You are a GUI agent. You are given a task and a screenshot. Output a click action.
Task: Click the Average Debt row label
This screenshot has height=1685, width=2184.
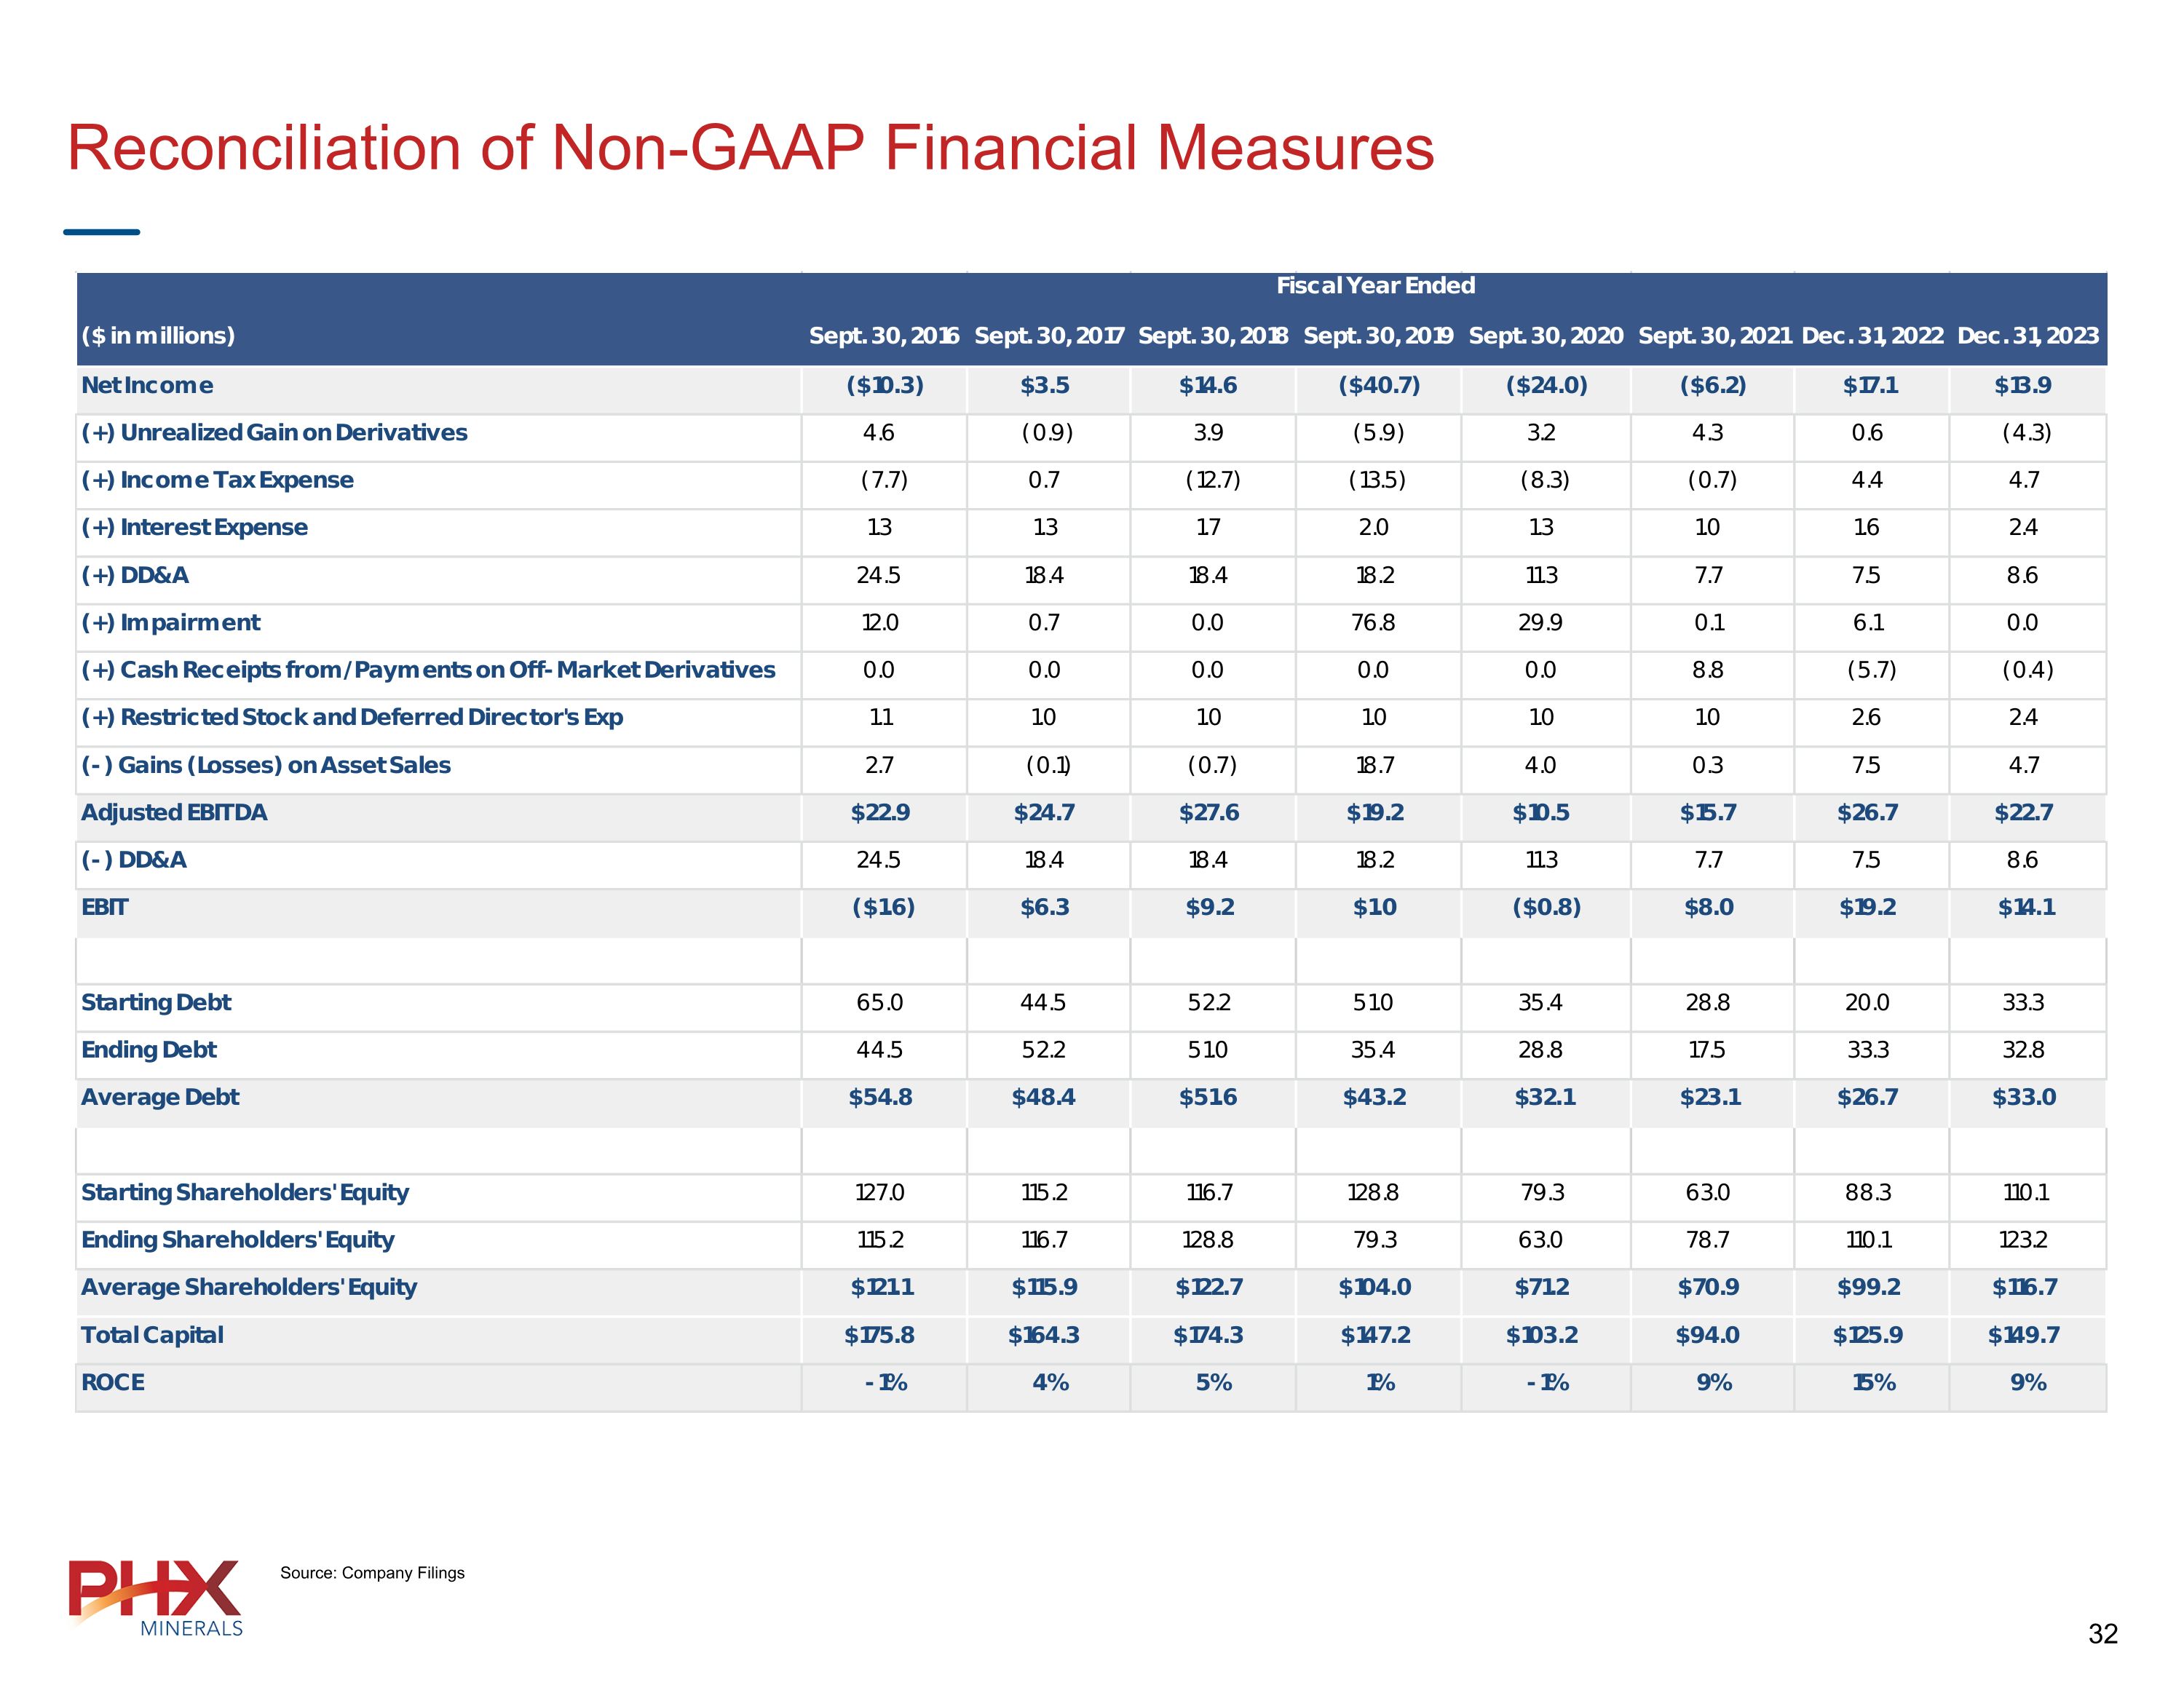(160, 1098)
